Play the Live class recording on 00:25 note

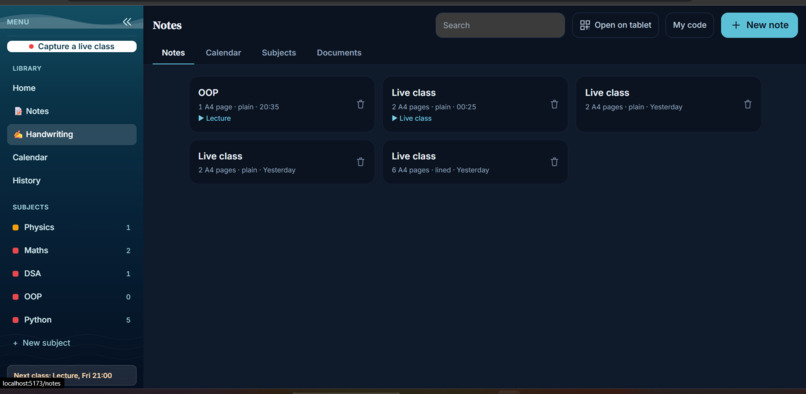click(412, 118)
